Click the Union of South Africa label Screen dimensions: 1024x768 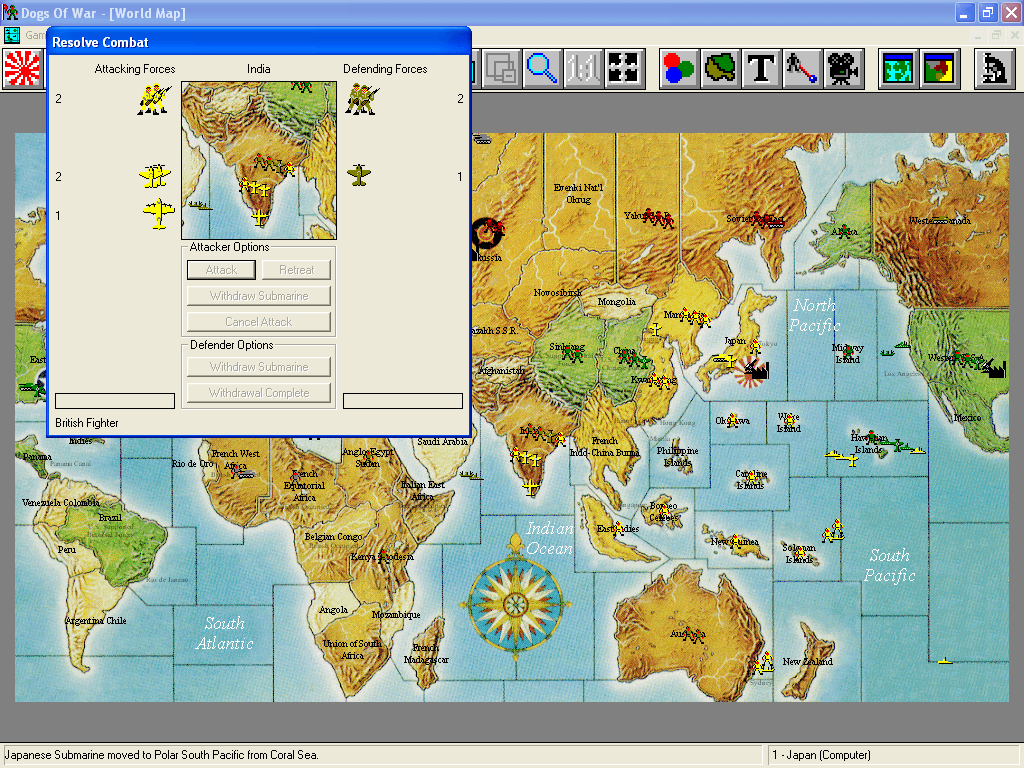[352, 649]
